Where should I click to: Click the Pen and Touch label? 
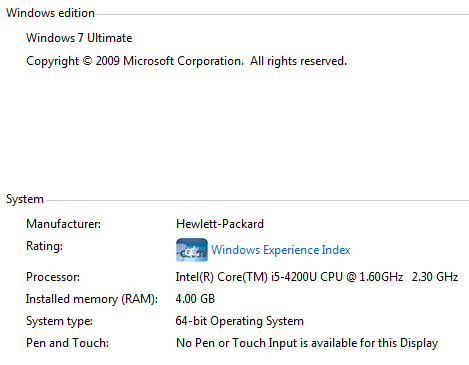pyautogui.click(x=67, y=343)
